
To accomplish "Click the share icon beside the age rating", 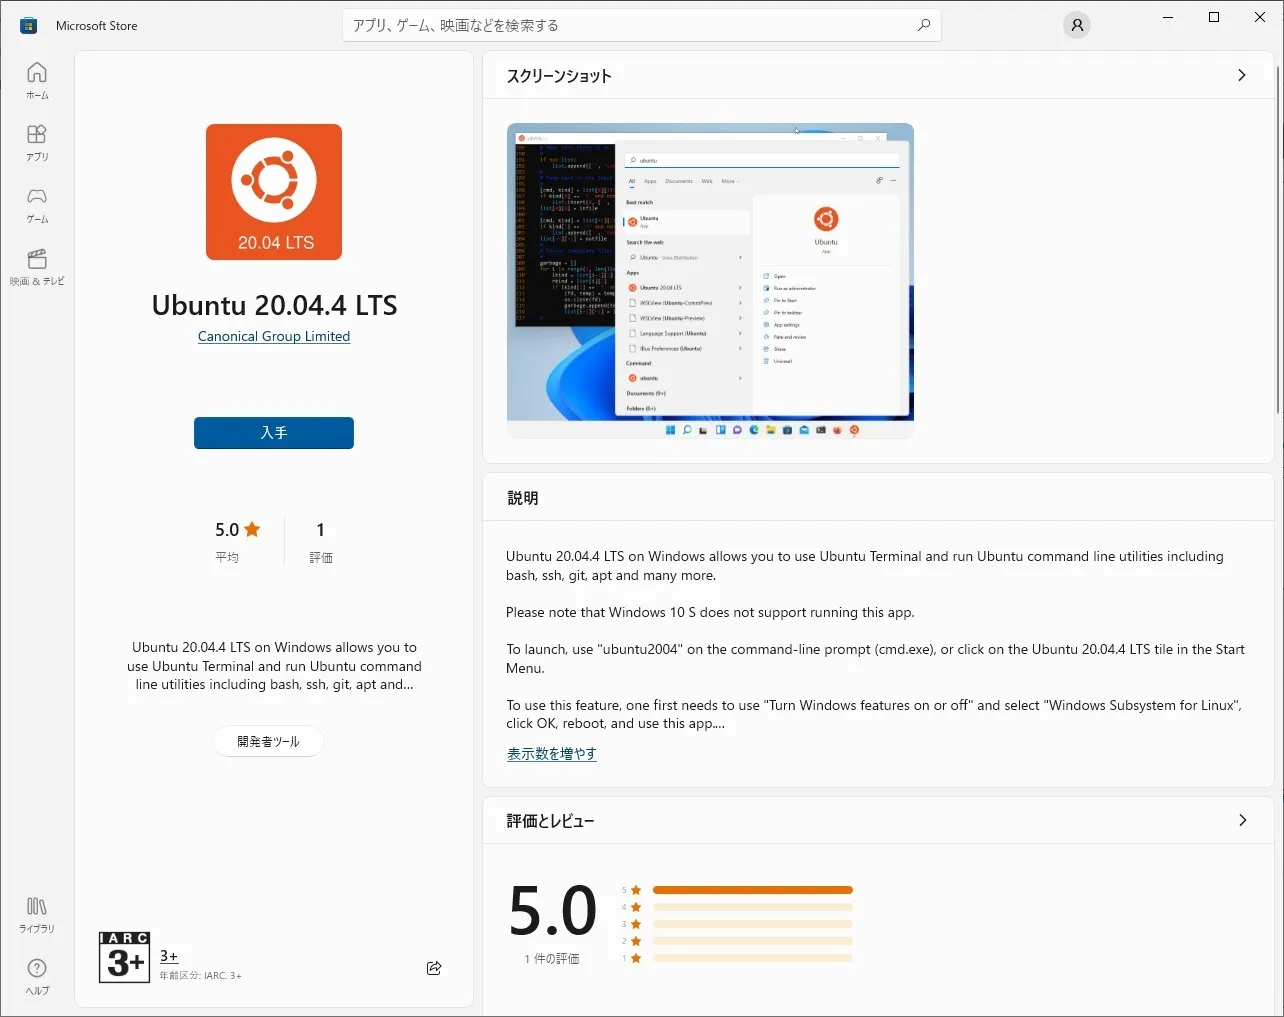I will click(x=434, y=968).
